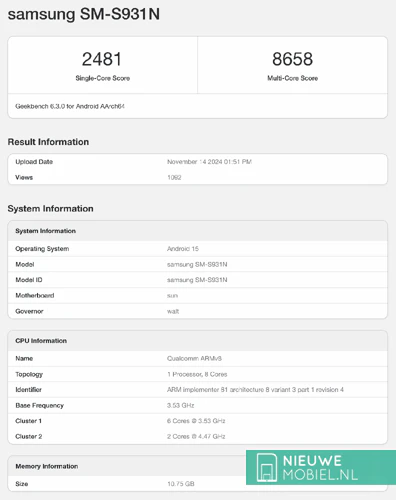396x500 pixels.
Task: Click the 'Multi-Core Score' label
Action: (x=292, y=78)
